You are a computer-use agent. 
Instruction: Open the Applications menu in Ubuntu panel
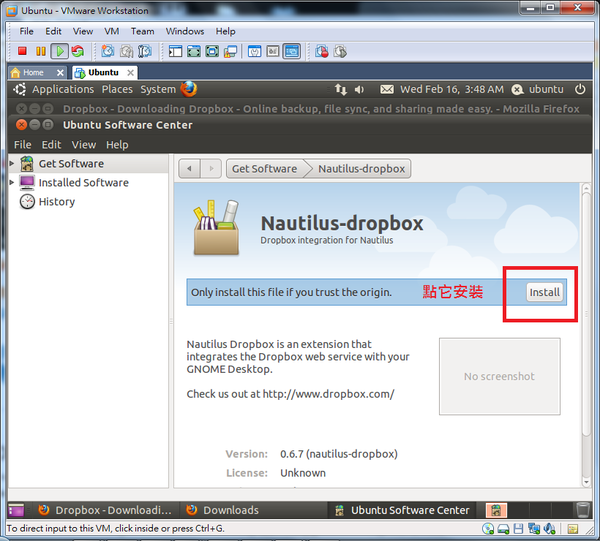point(63,89)
